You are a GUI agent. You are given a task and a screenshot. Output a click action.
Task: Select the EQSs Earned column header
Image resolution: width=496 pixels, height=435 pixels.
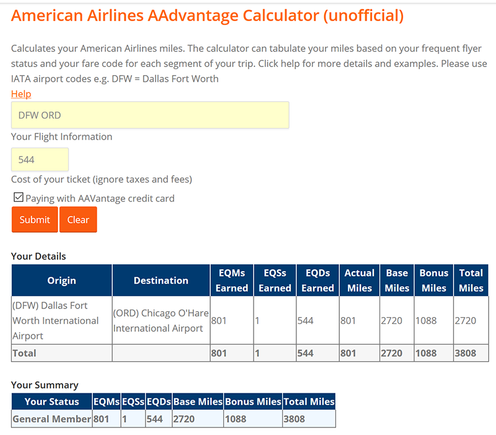(275, 280)
